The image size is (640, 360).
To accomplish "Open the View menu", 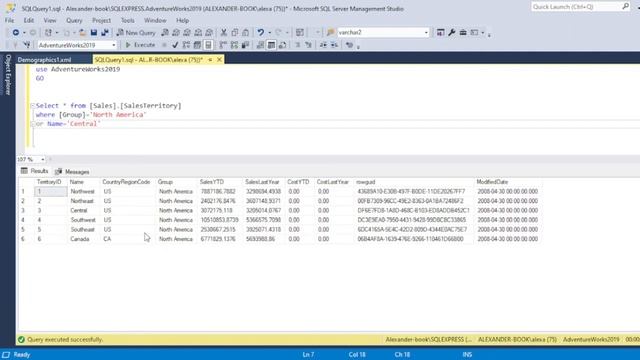I will pyautogui.click(x=50, y=20).
